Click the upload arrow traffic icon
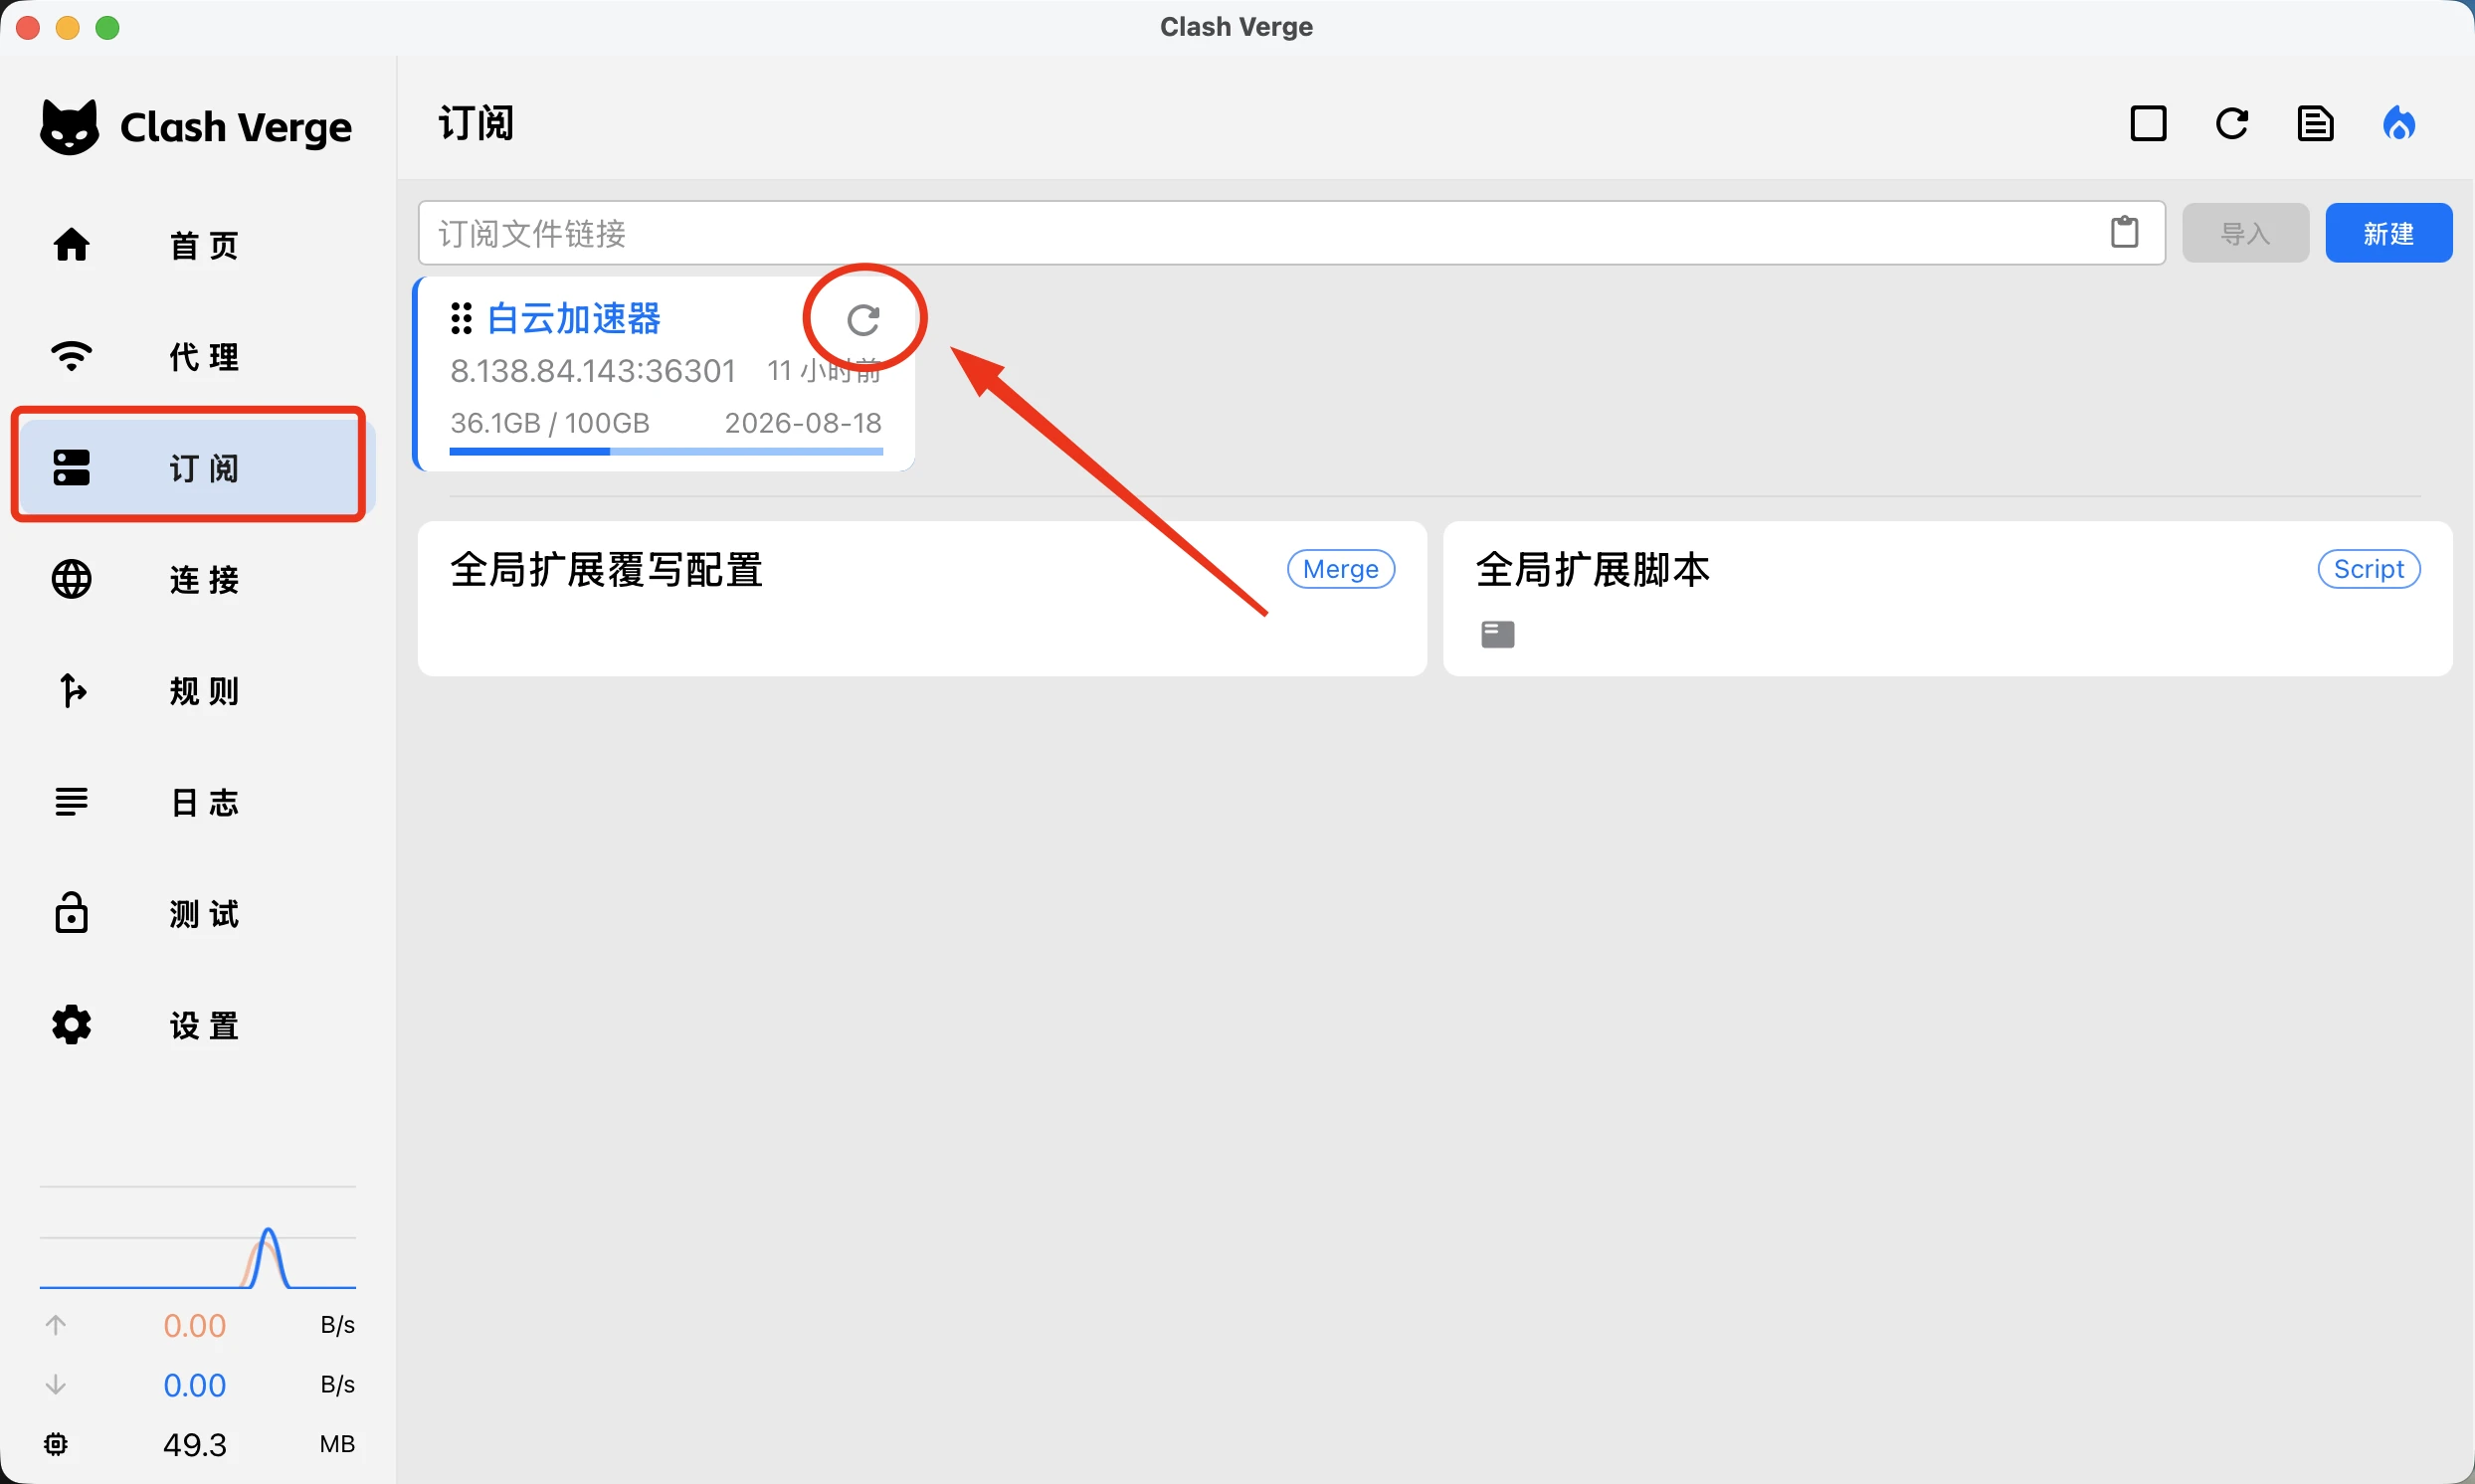The width and height of the screenshot is (2475, 1484). pyautogui.click(x=56, y=1325)
